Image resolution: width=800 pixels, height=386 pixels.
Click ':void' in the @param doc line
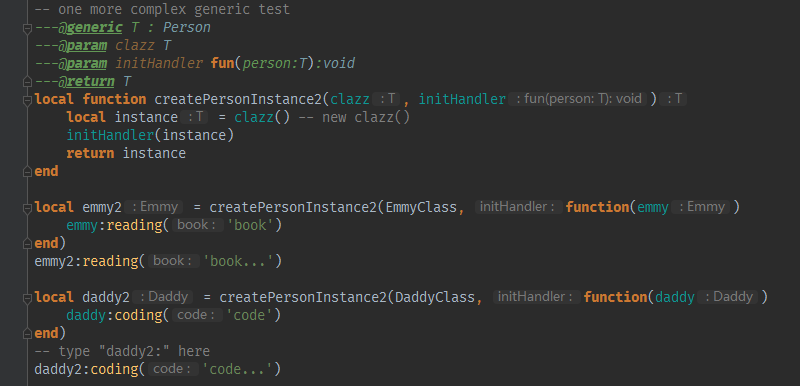point(335,63)
